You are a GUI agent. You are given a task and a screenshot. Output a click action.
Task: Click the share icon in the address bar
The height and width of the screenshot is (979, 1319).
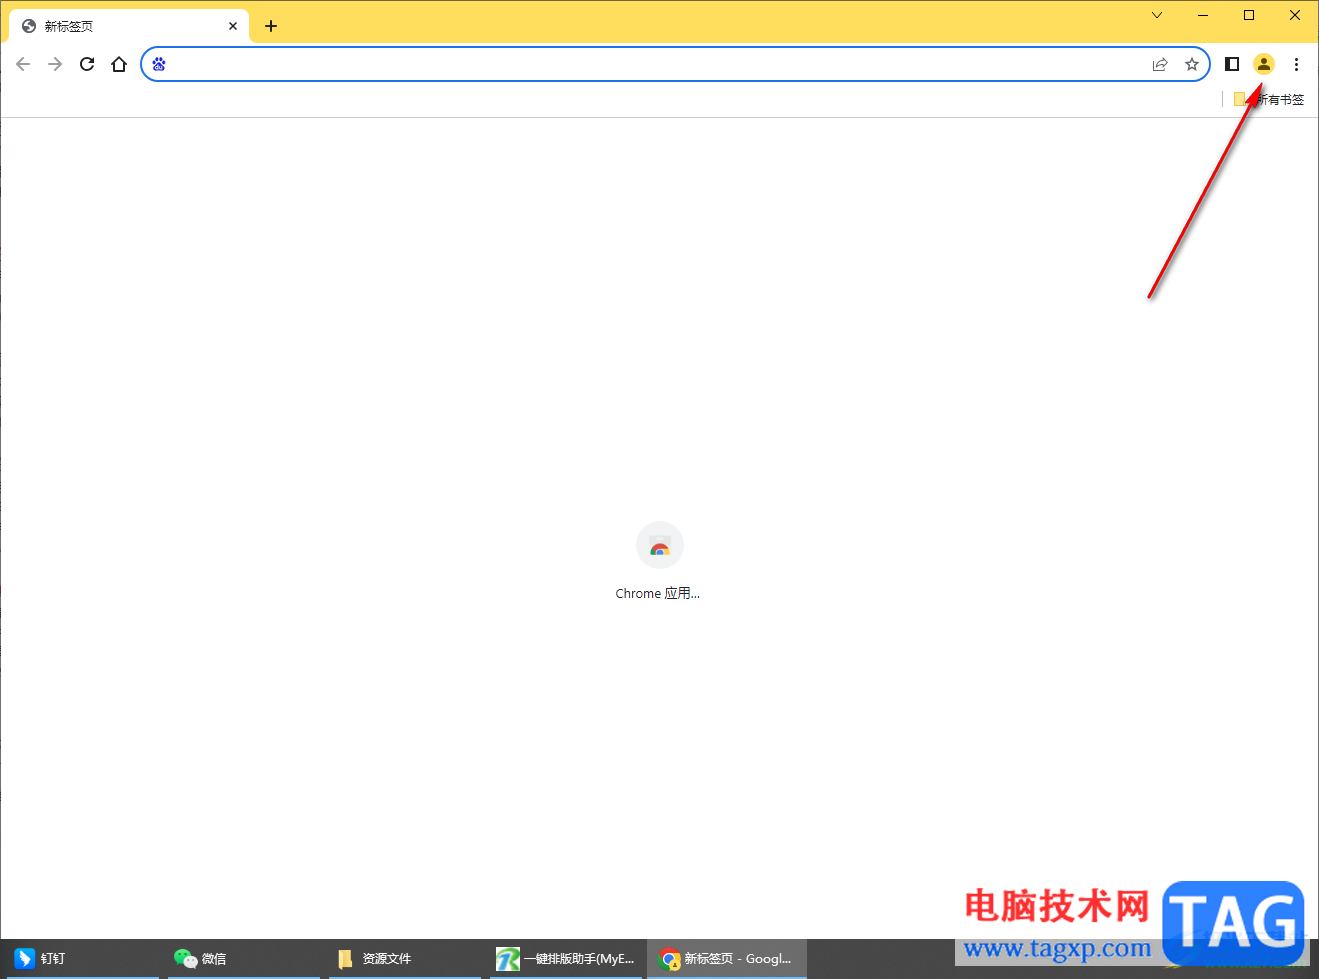click(x=1159, y=63)
